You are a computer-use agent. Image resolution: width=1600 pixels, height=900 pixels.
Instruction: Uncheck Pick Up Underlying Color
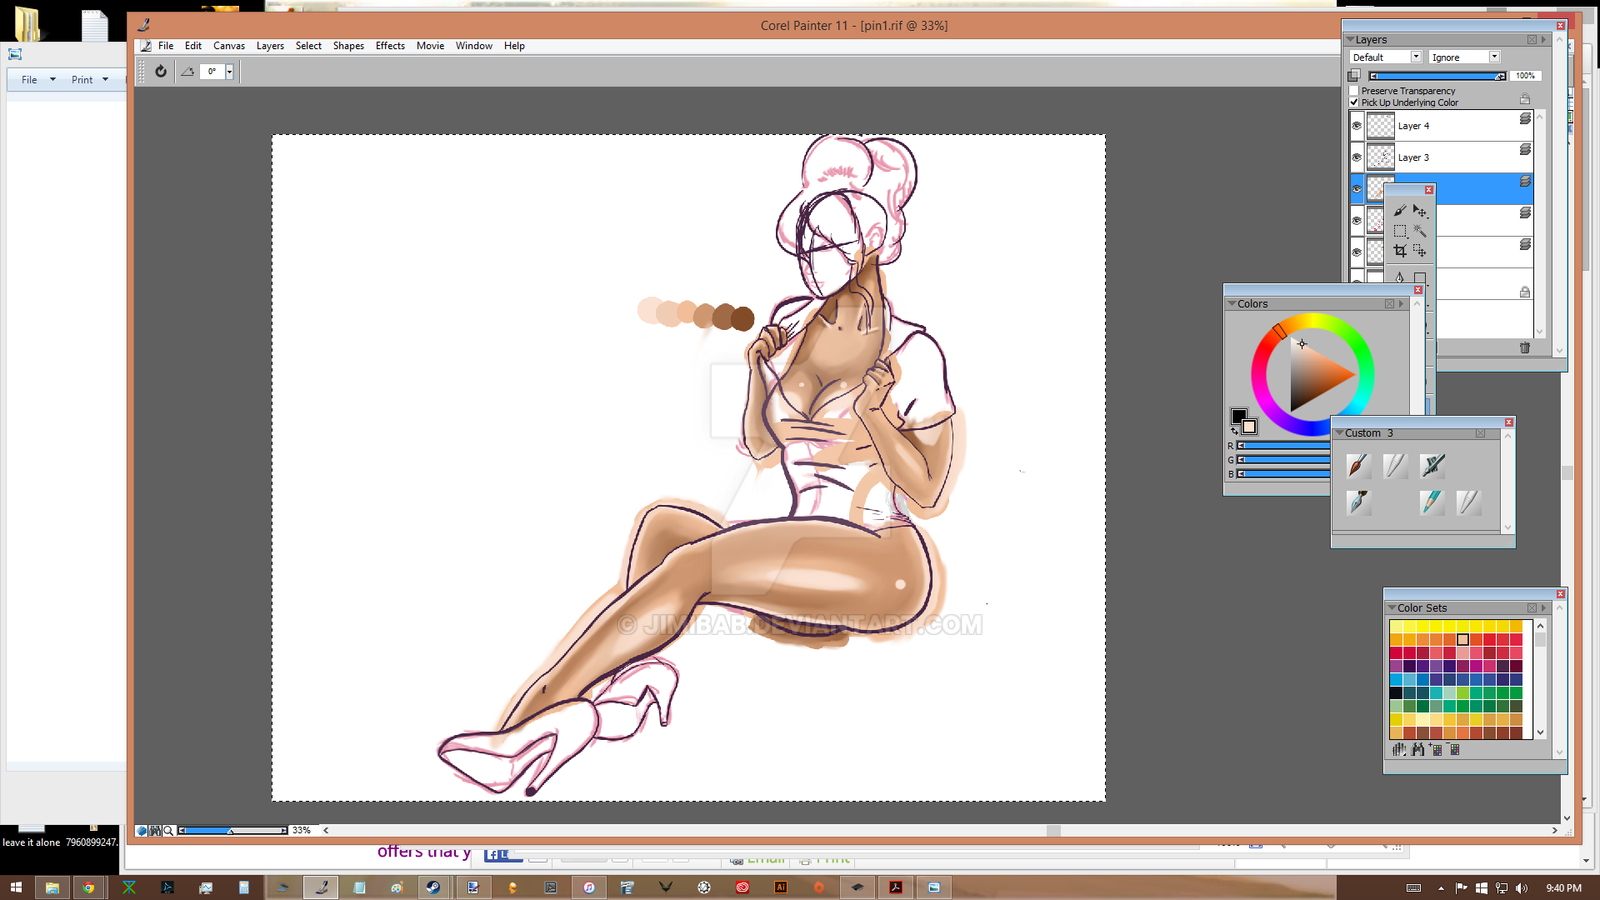pyautogui.click(x=1354, y=102)
